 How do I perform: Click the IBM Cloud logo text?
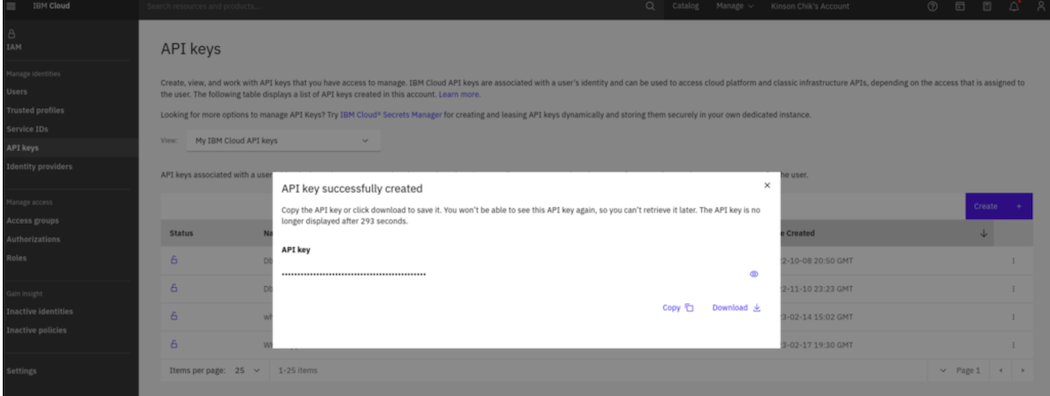pos(51,6)
